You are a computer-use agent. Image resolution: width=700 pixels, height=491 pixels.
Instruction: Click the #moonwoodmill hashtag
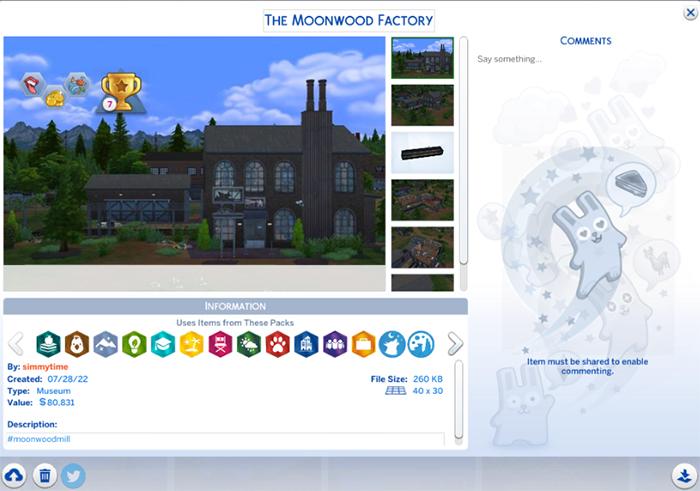[x=38, y=439]
